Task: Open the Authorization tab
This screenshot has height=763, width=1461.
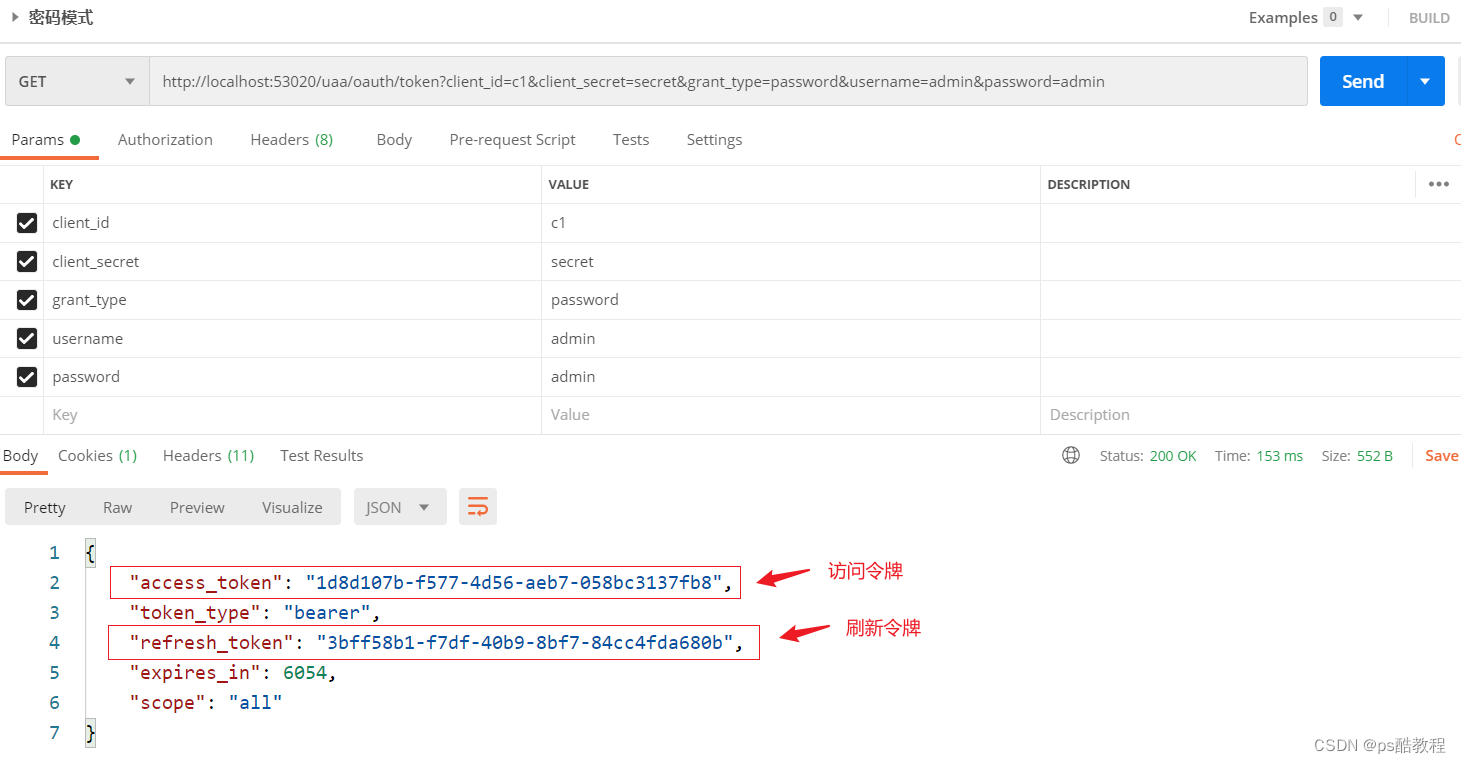Action: point(165,140)
